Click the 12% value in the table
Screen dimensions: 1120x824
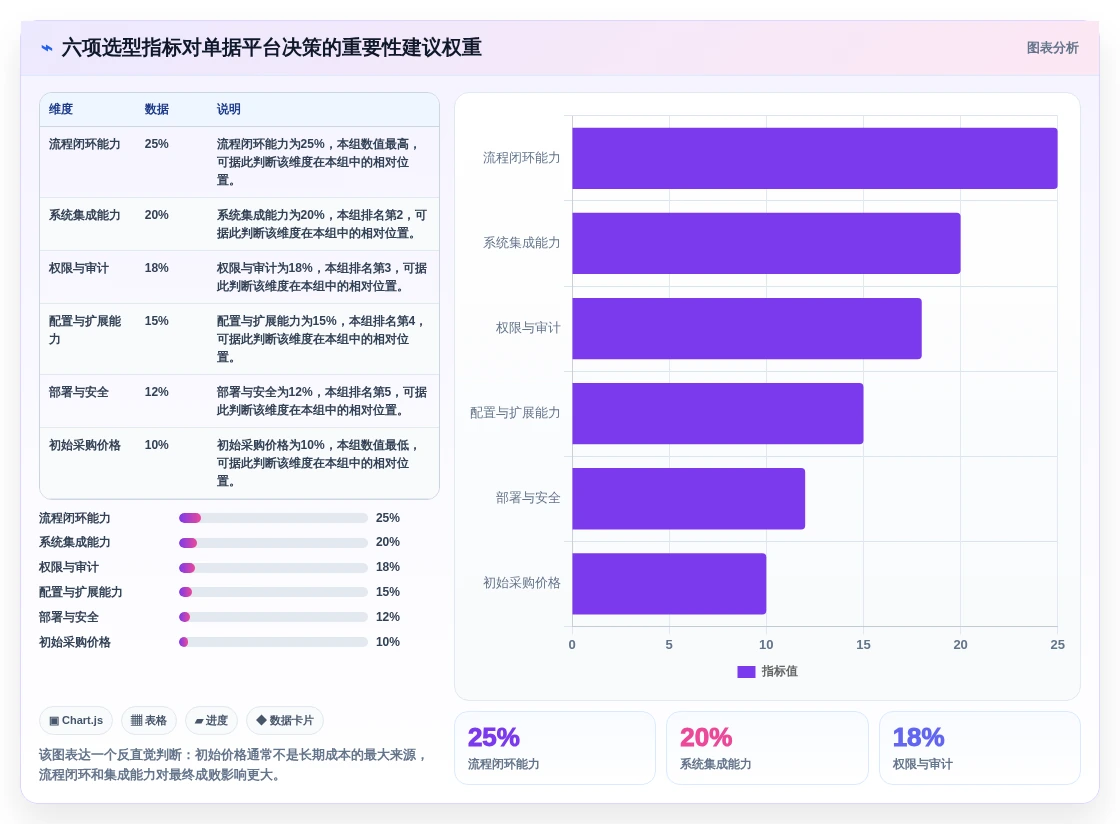[x=156, y=392]
